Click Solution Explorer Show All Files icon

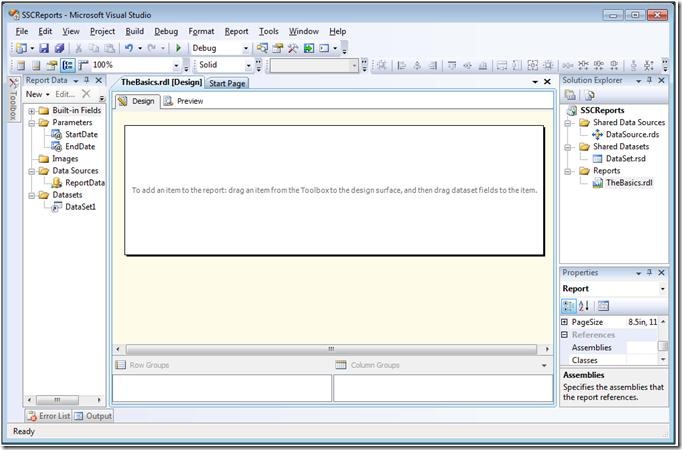click(589, 95)
